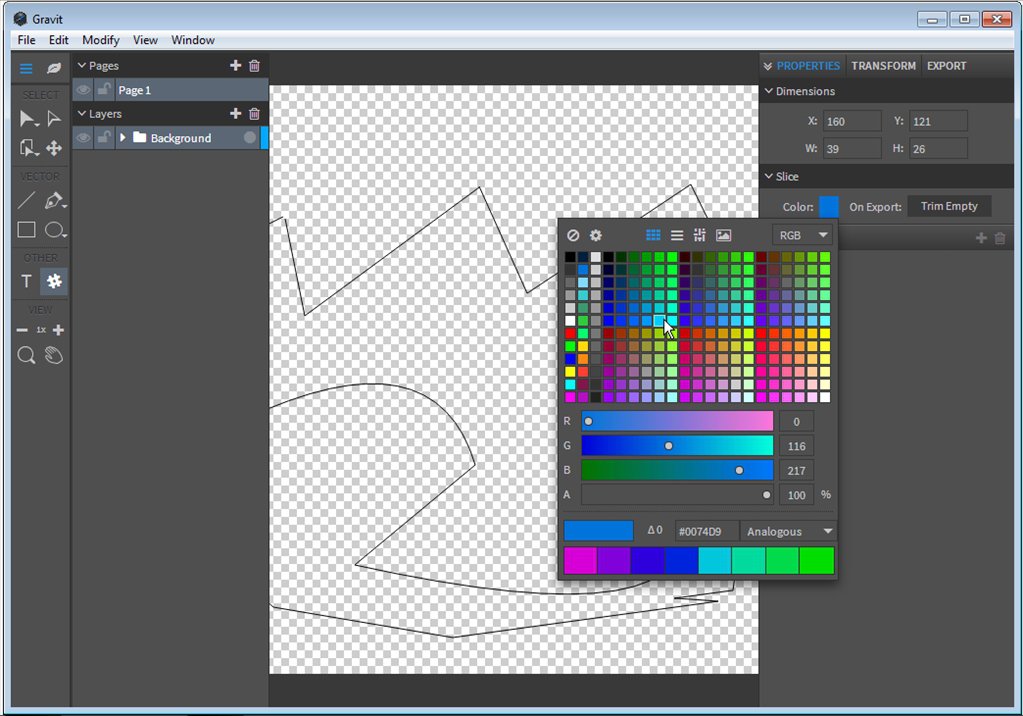Image resolution: width=1023 pixels, height=716 pixels.
Task: Click the hex color input field
Action: tap(706, 531)
